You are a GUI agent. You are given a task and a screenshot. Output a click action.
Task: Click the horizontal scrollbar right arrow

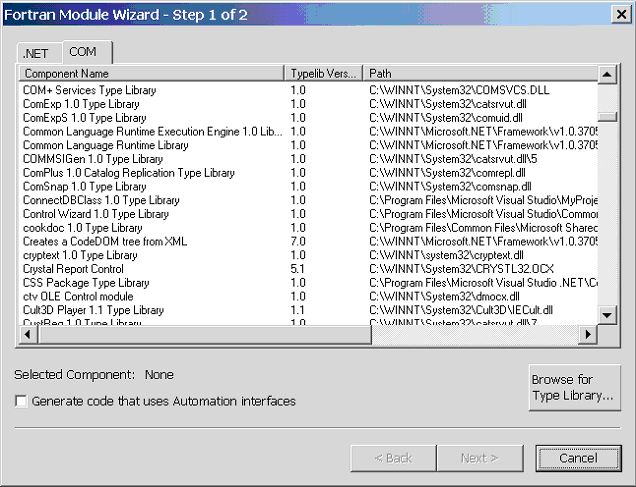pyautogui.click(x=587, y=335)
